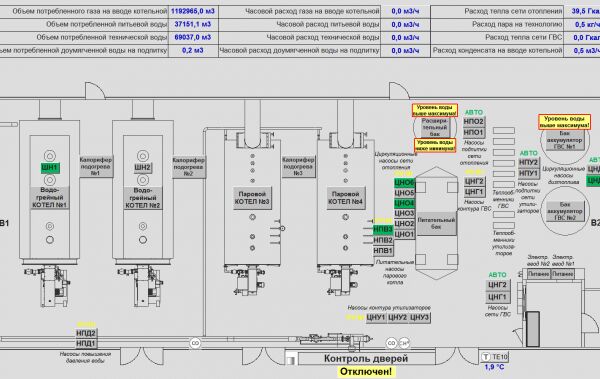Open the Контроль дверей panel
The image size is (600, 379).
pos(366,359)
